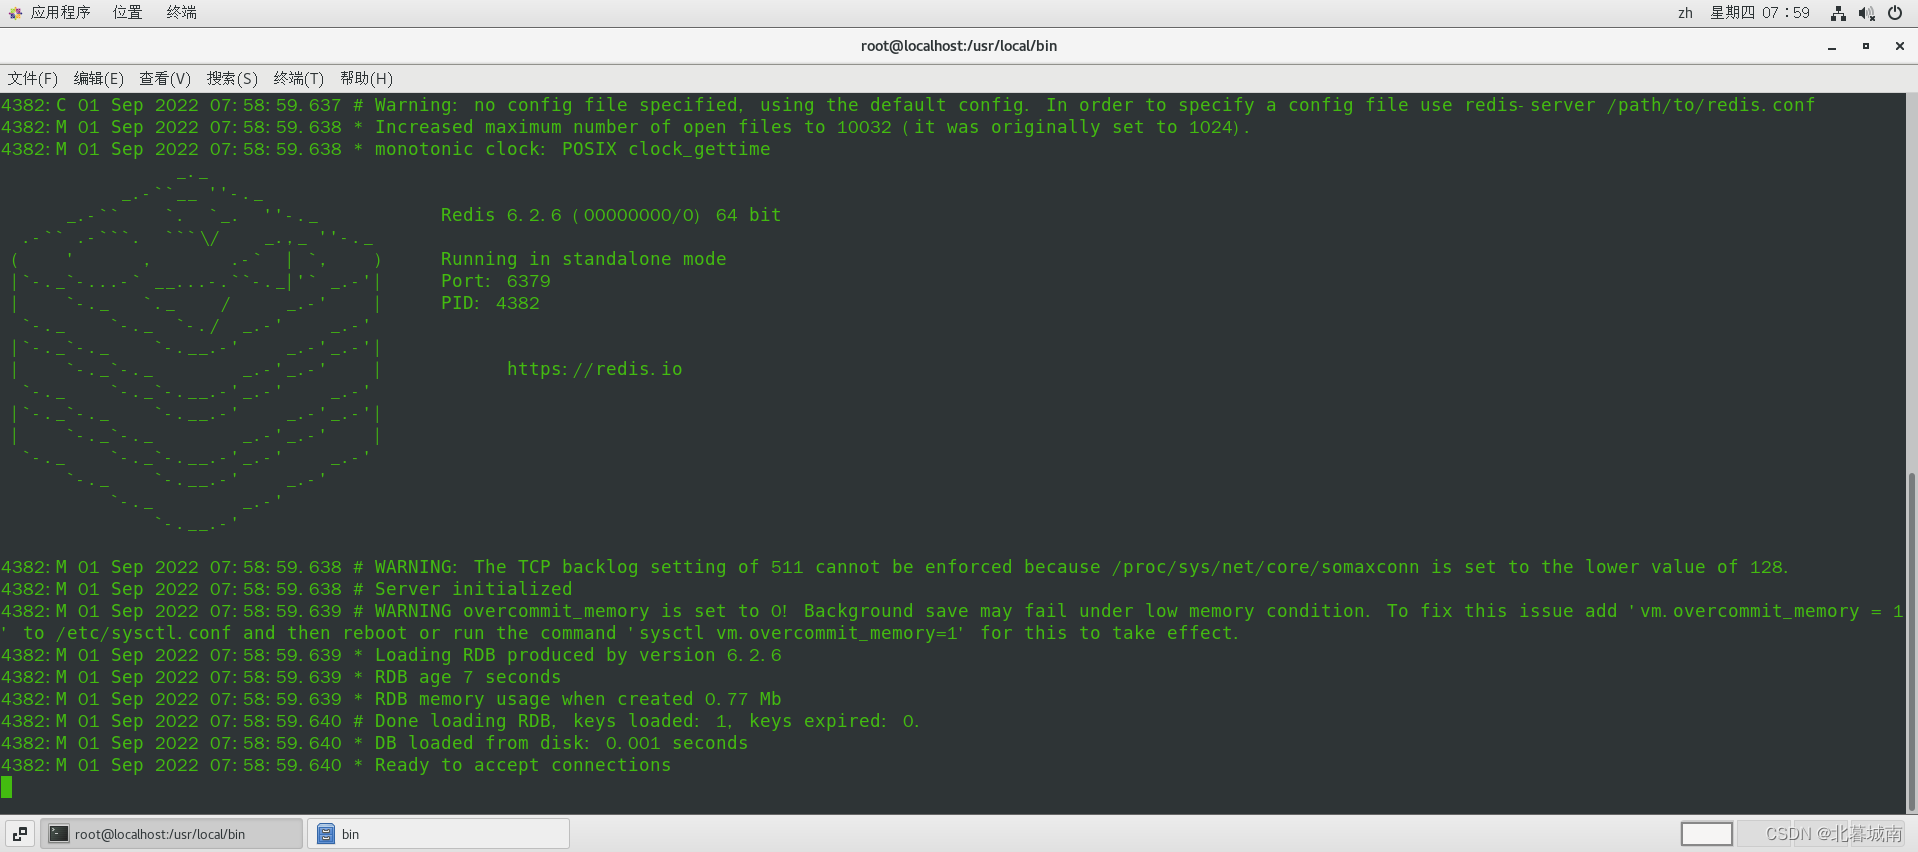The height and width of the screenshot is (852, 1918).
Task: Open the 搜索(S) menu
Action: tap(232, 78)
